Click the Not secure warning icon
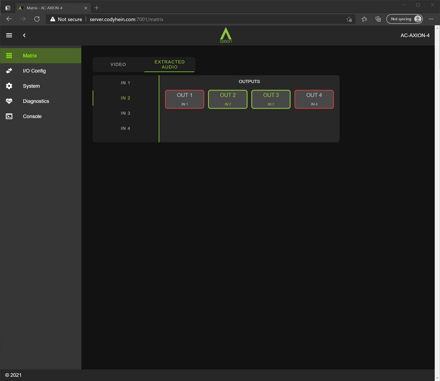The image size is (440, 381). click(52, 19)
